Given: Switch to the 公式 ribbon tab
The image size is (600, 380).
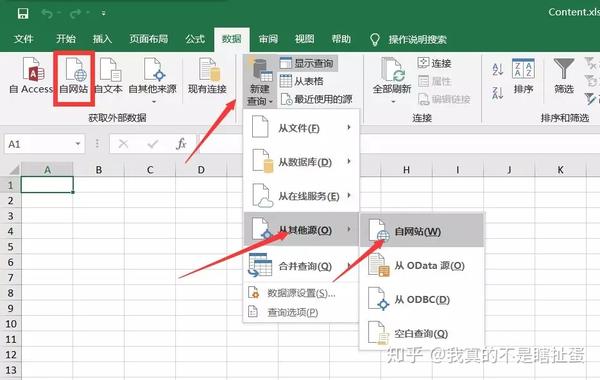Looking at the screenshot, I should (x=195, y=39).
